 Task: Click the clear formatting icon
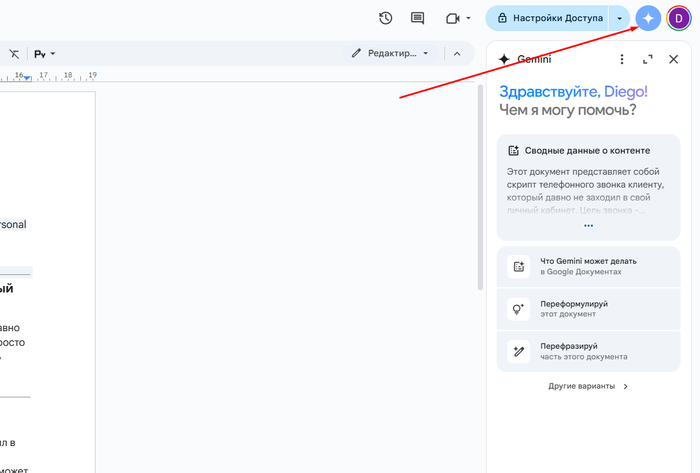(x=14, y=54)
